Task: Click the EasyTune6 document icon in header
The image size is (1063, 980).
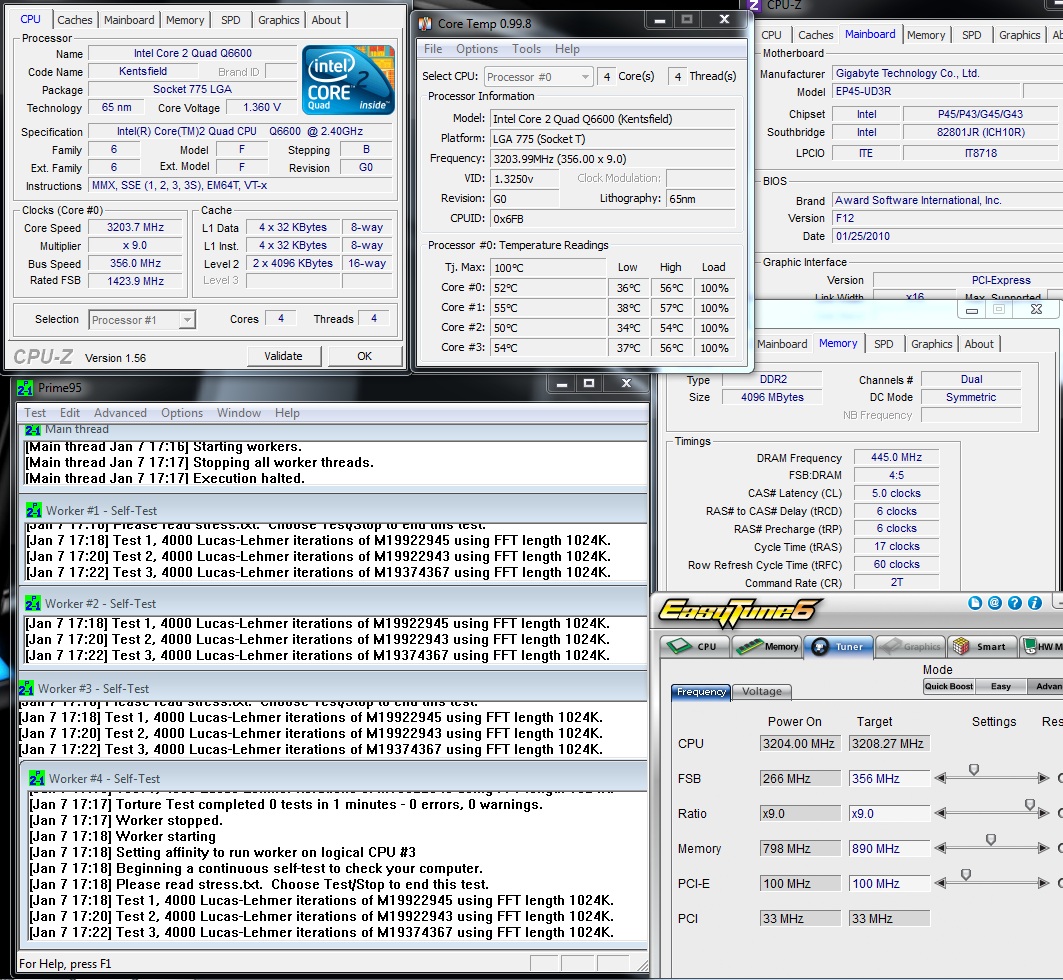Action: pyautogui.click(x=976, y=603)
